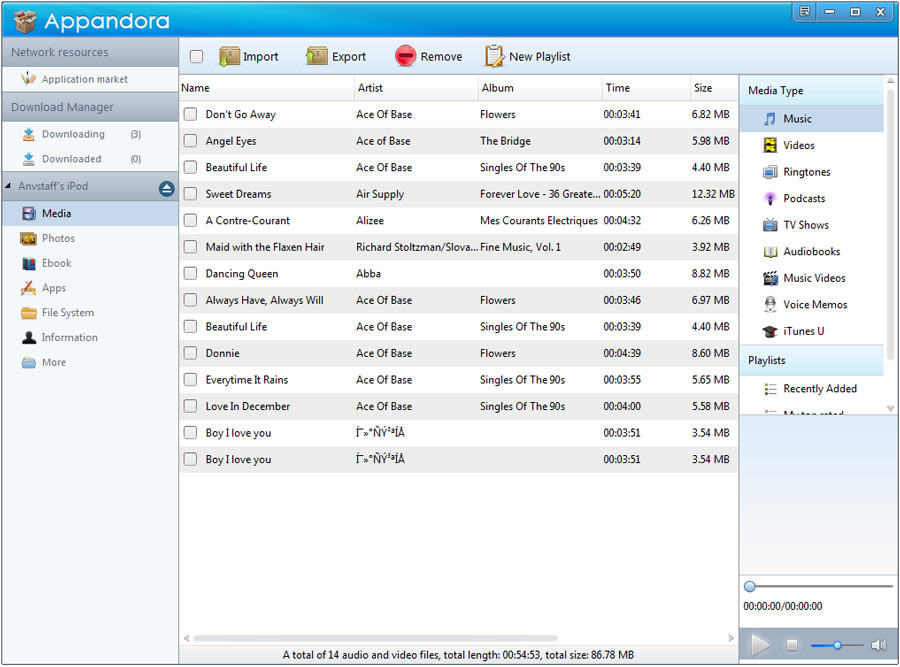
Task: Click the red Remove icon
Action: pos(405,56)
